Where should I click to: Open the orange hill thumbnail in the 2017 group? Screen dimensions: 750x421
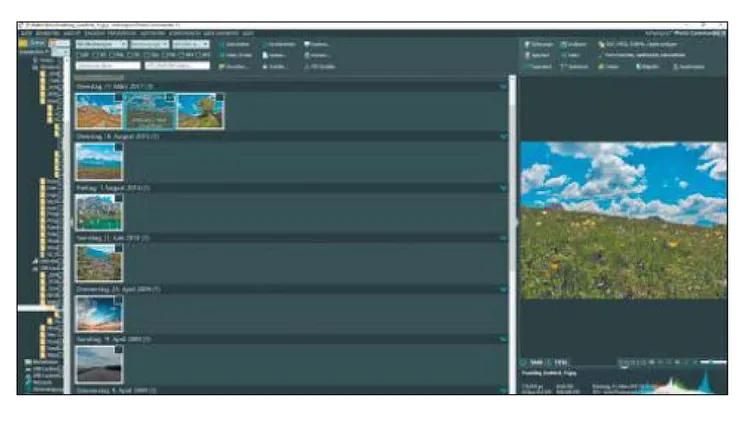point(99,111)
